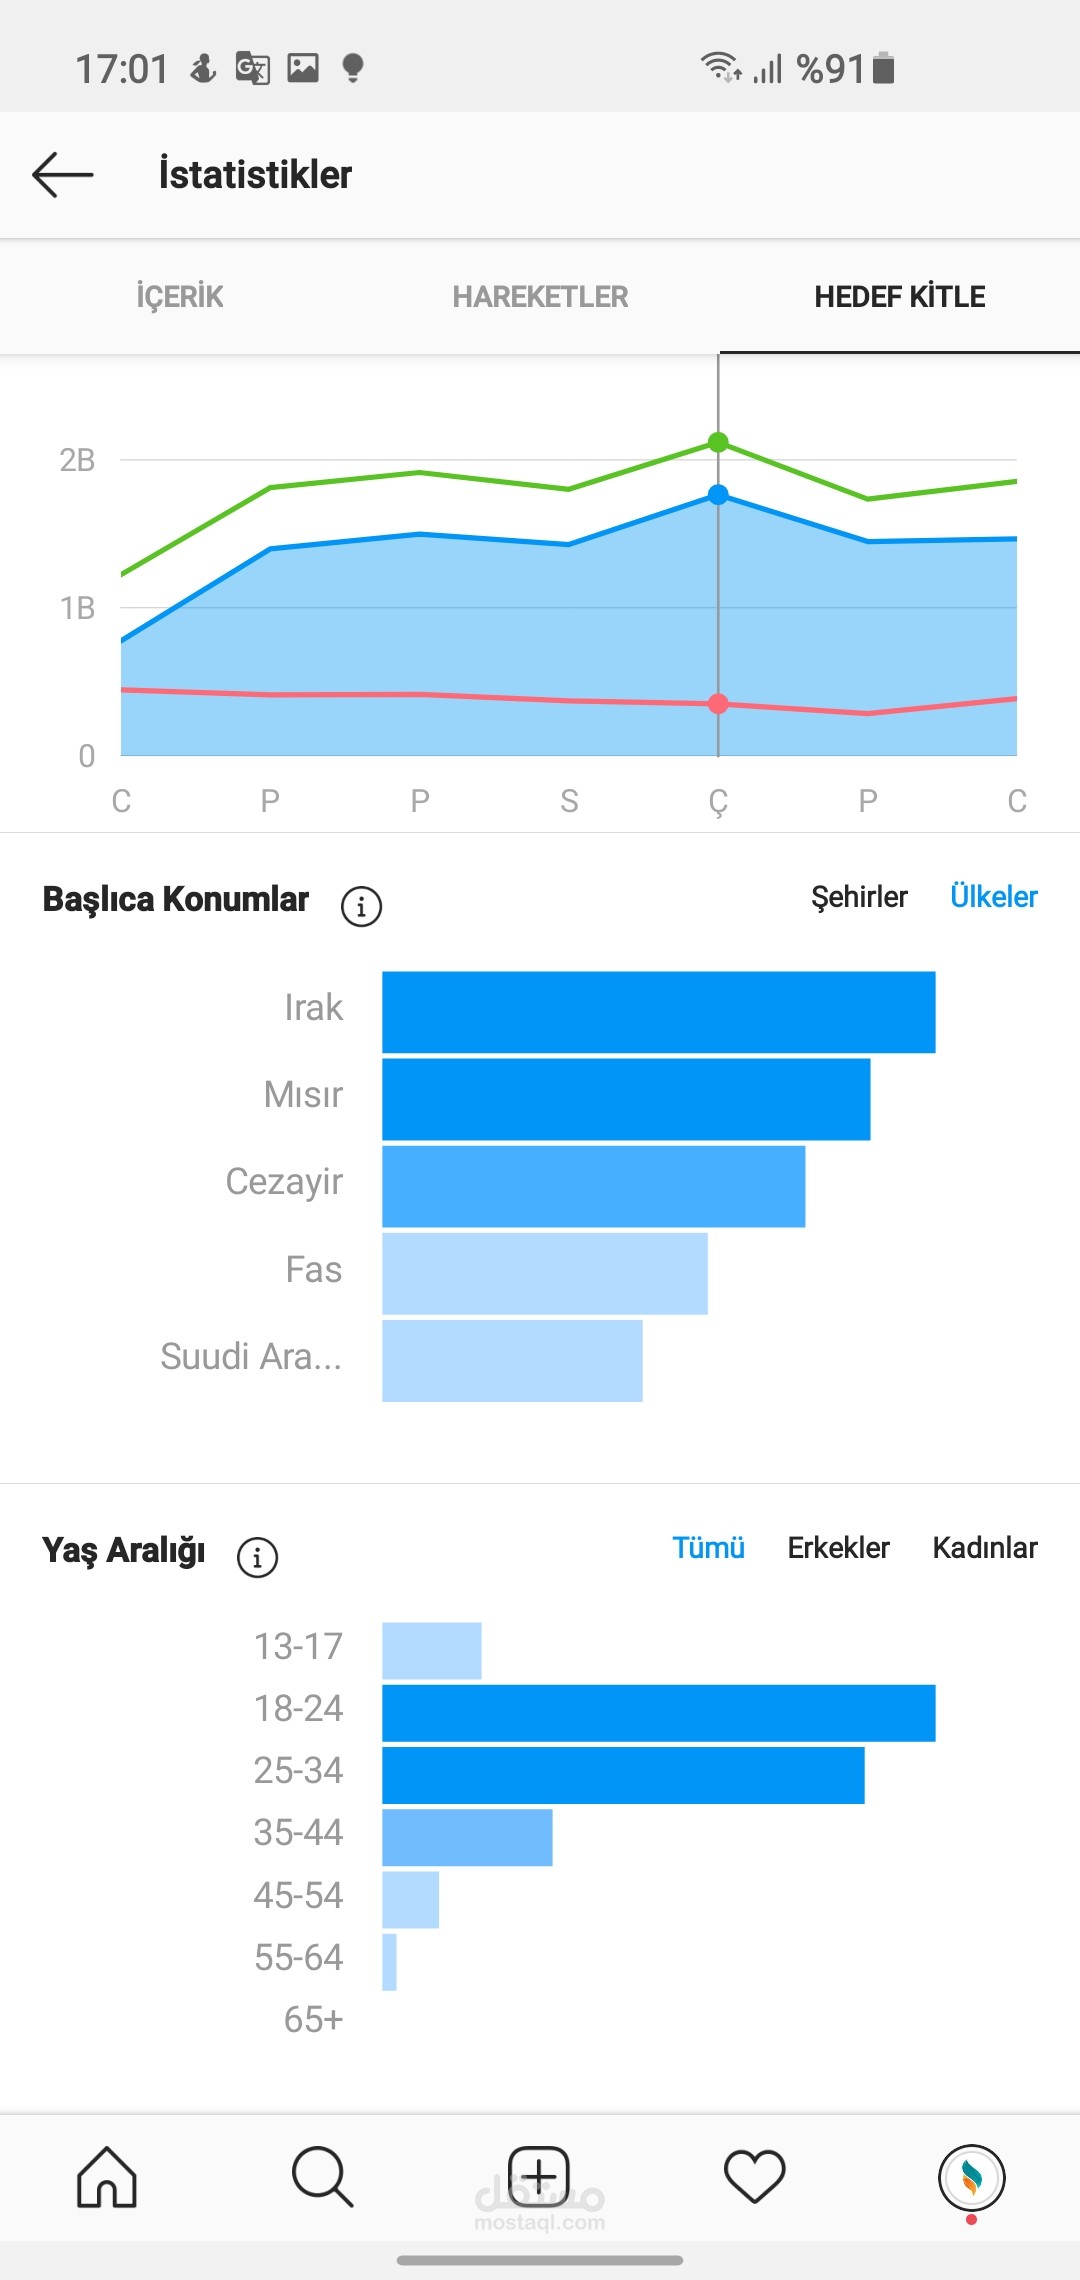Screen dimensions: 1080x2280
Task: Show locations by Şehirler
Action: [x=859, y=897]
